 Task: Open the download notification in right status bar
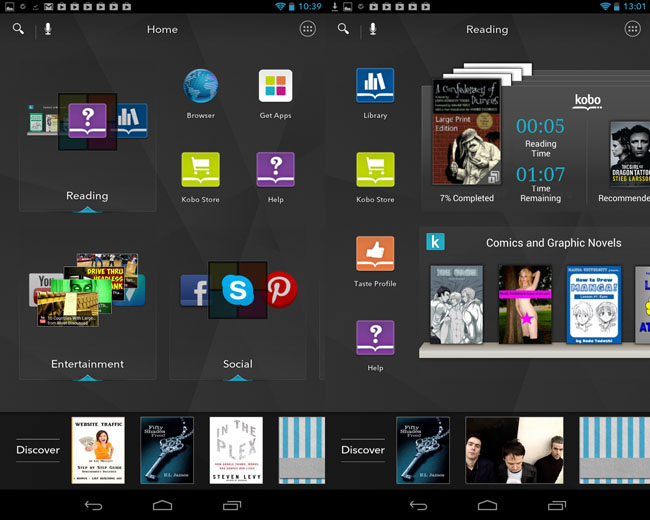point(335,6)
